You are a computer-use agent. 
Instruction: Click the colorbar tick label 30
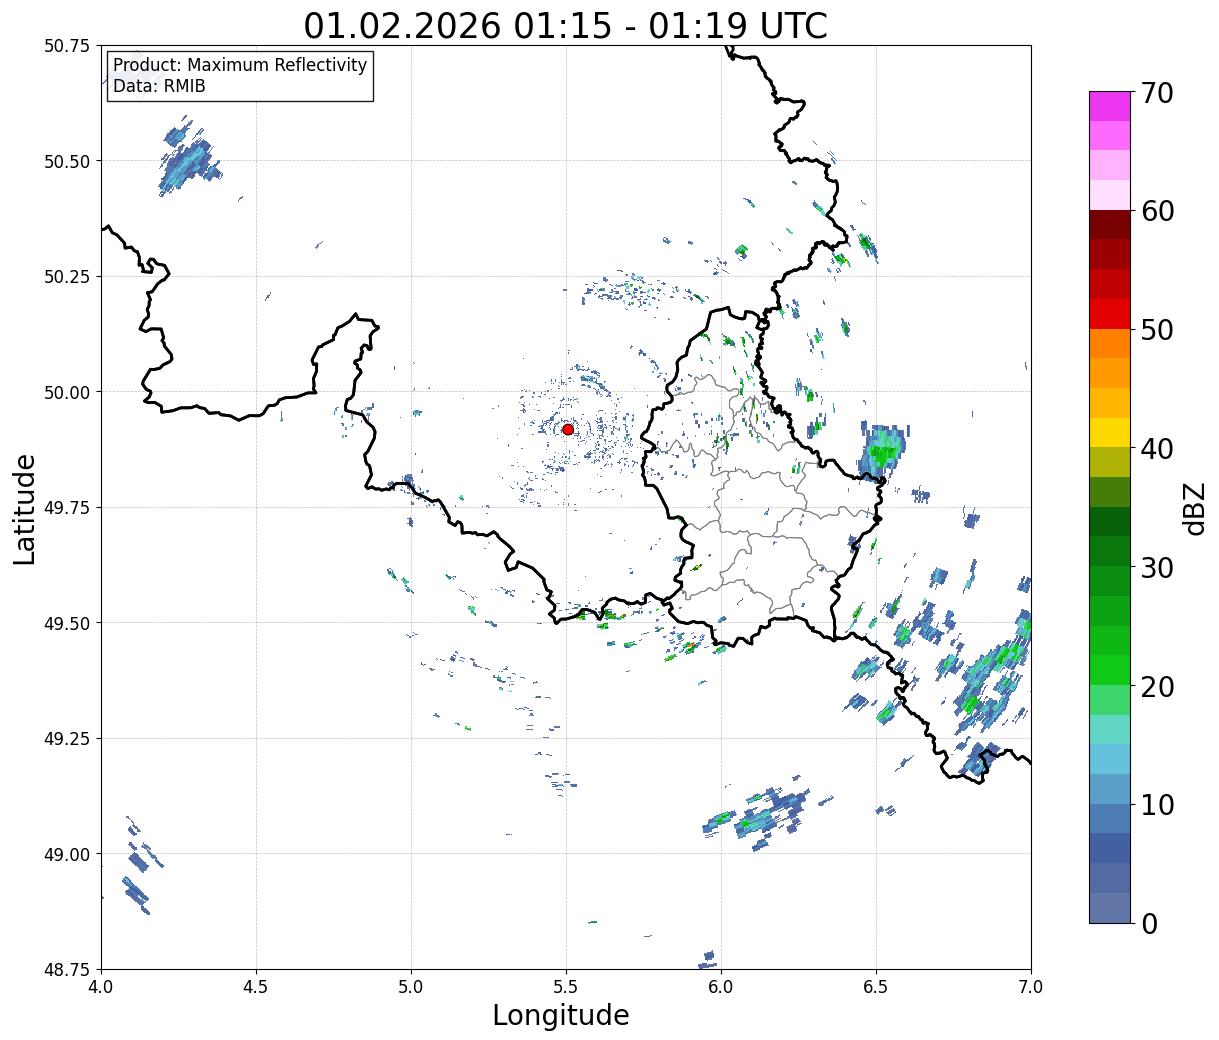(1156, 567)
